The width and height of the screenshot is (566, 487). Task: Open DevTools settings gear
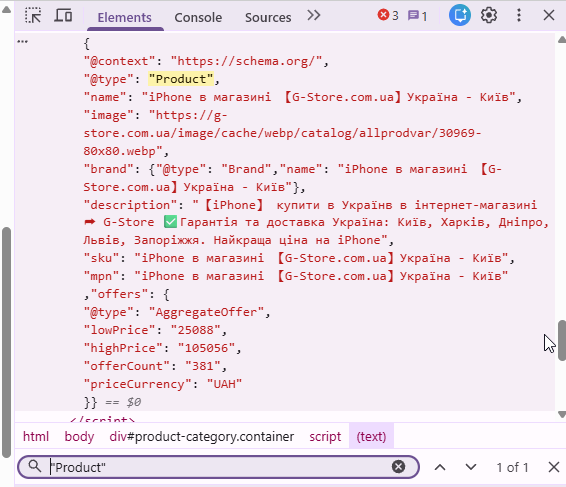[x=489, y=16]
